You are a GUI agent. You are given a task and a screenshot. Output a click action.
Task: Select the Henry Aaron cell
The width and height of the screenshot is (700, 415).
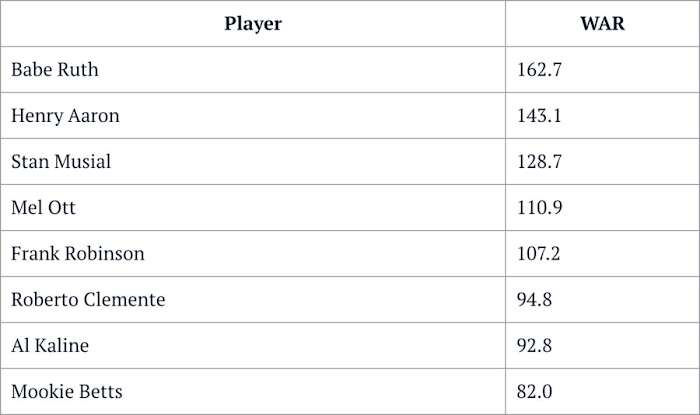tap(65, 116)
